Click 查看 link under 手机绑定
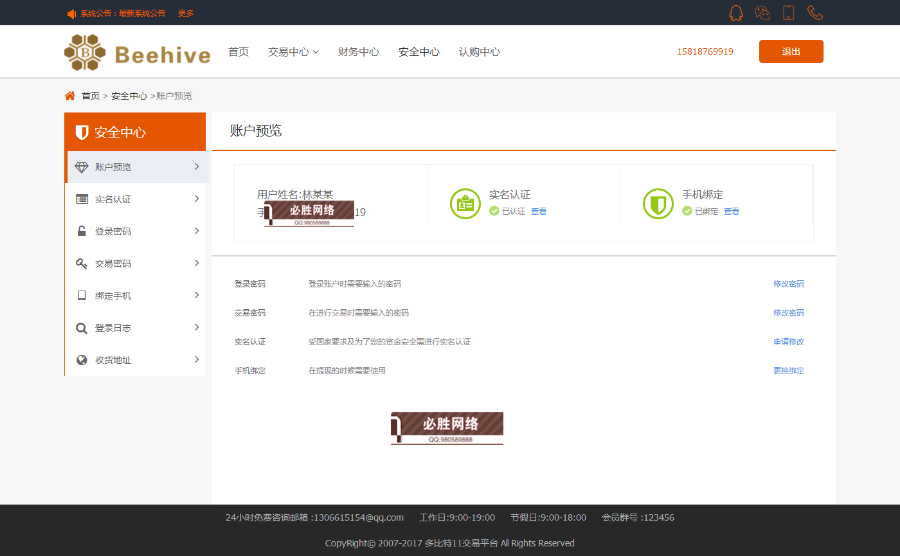Image resolution: width=900 pixels, height=556 pixels. (x=731, y=211)
